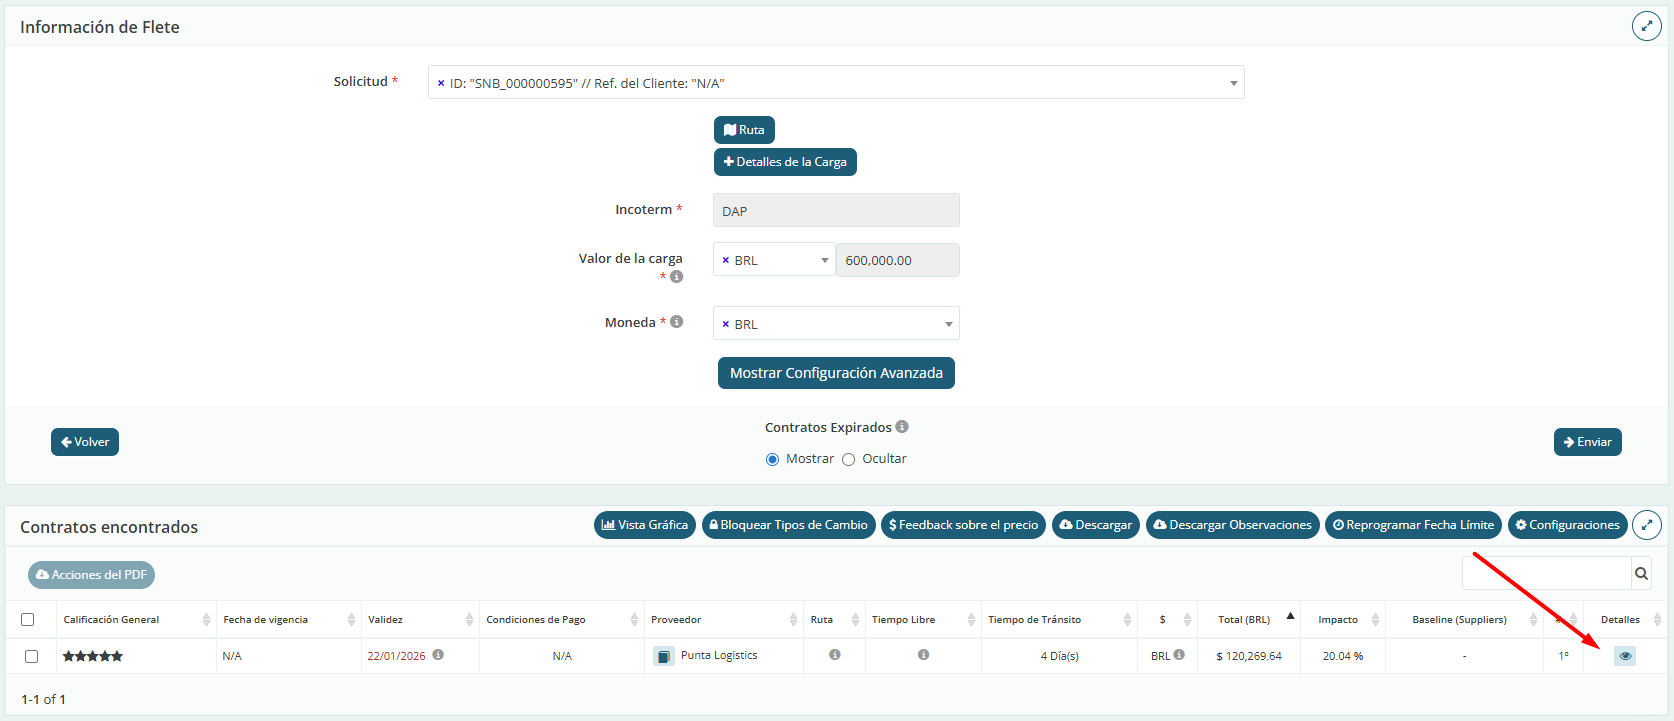
Task: Open the Ruta info icon in table row
Action: click(834, 655)
